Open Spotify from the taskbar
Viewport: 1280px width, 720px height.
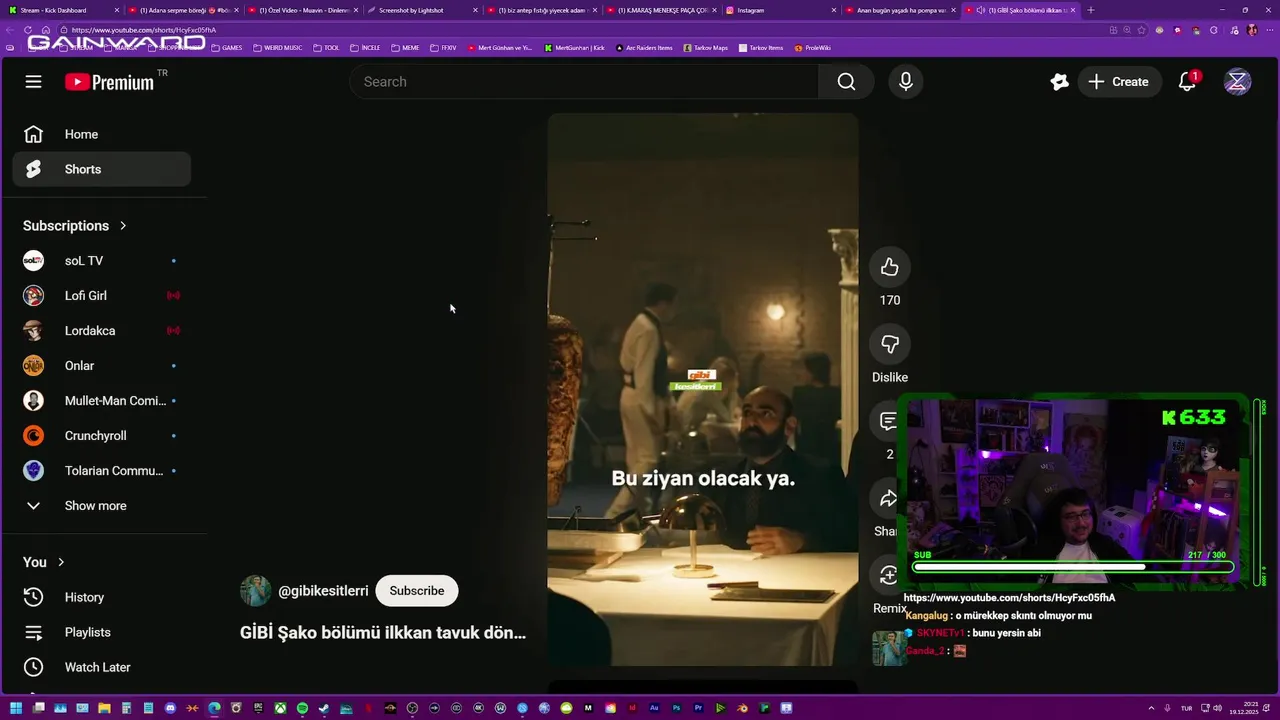pyautogui.click(x=302, y=708)
